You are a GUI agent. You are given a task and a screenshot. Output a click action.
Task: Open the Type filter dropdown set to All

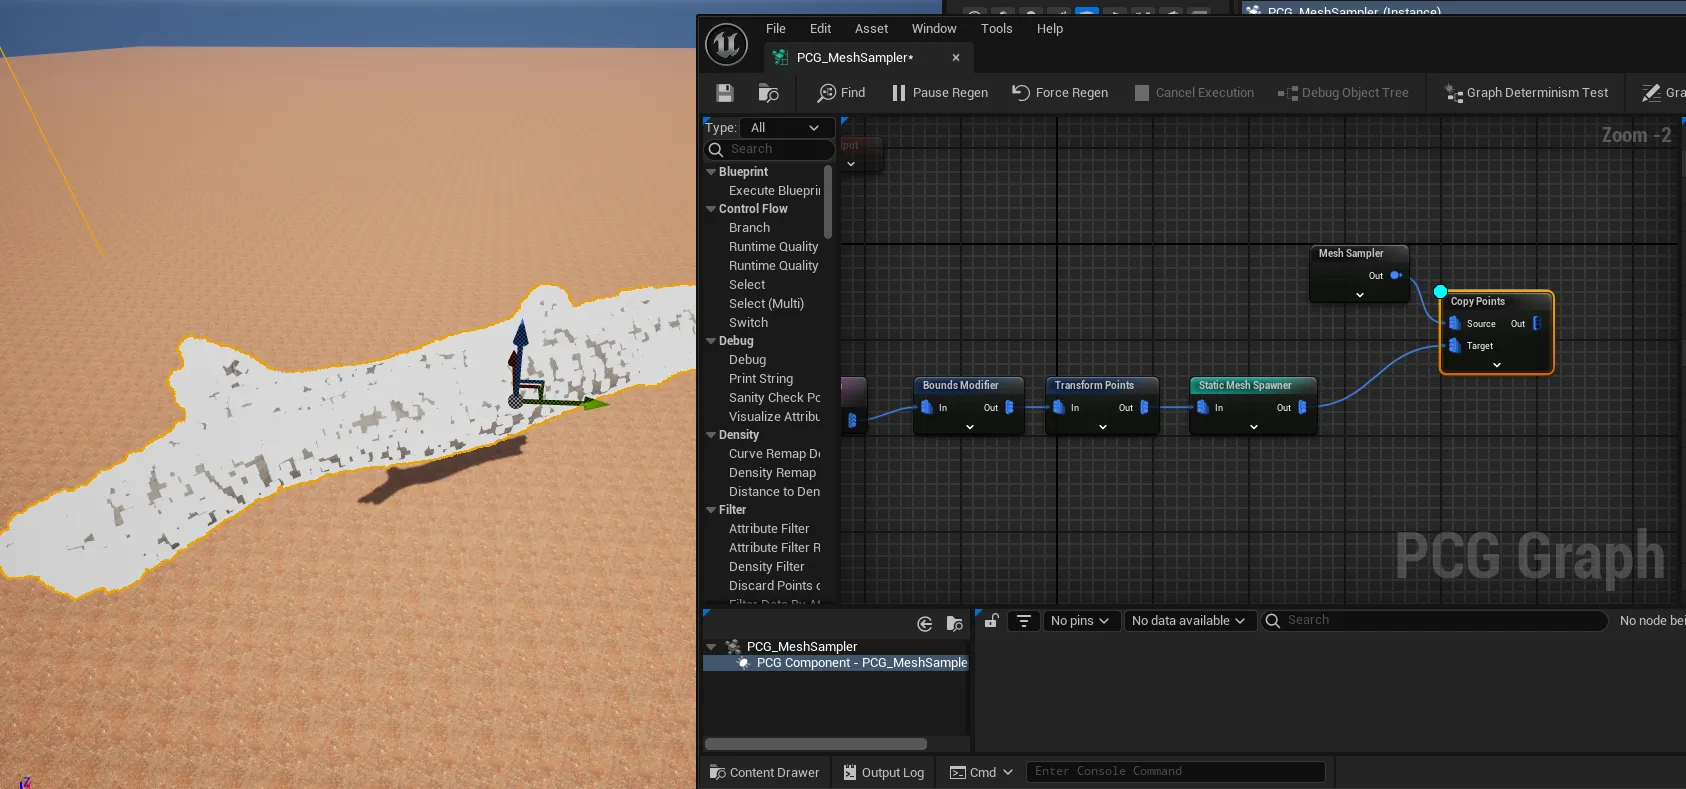click(x=787, y=128)
